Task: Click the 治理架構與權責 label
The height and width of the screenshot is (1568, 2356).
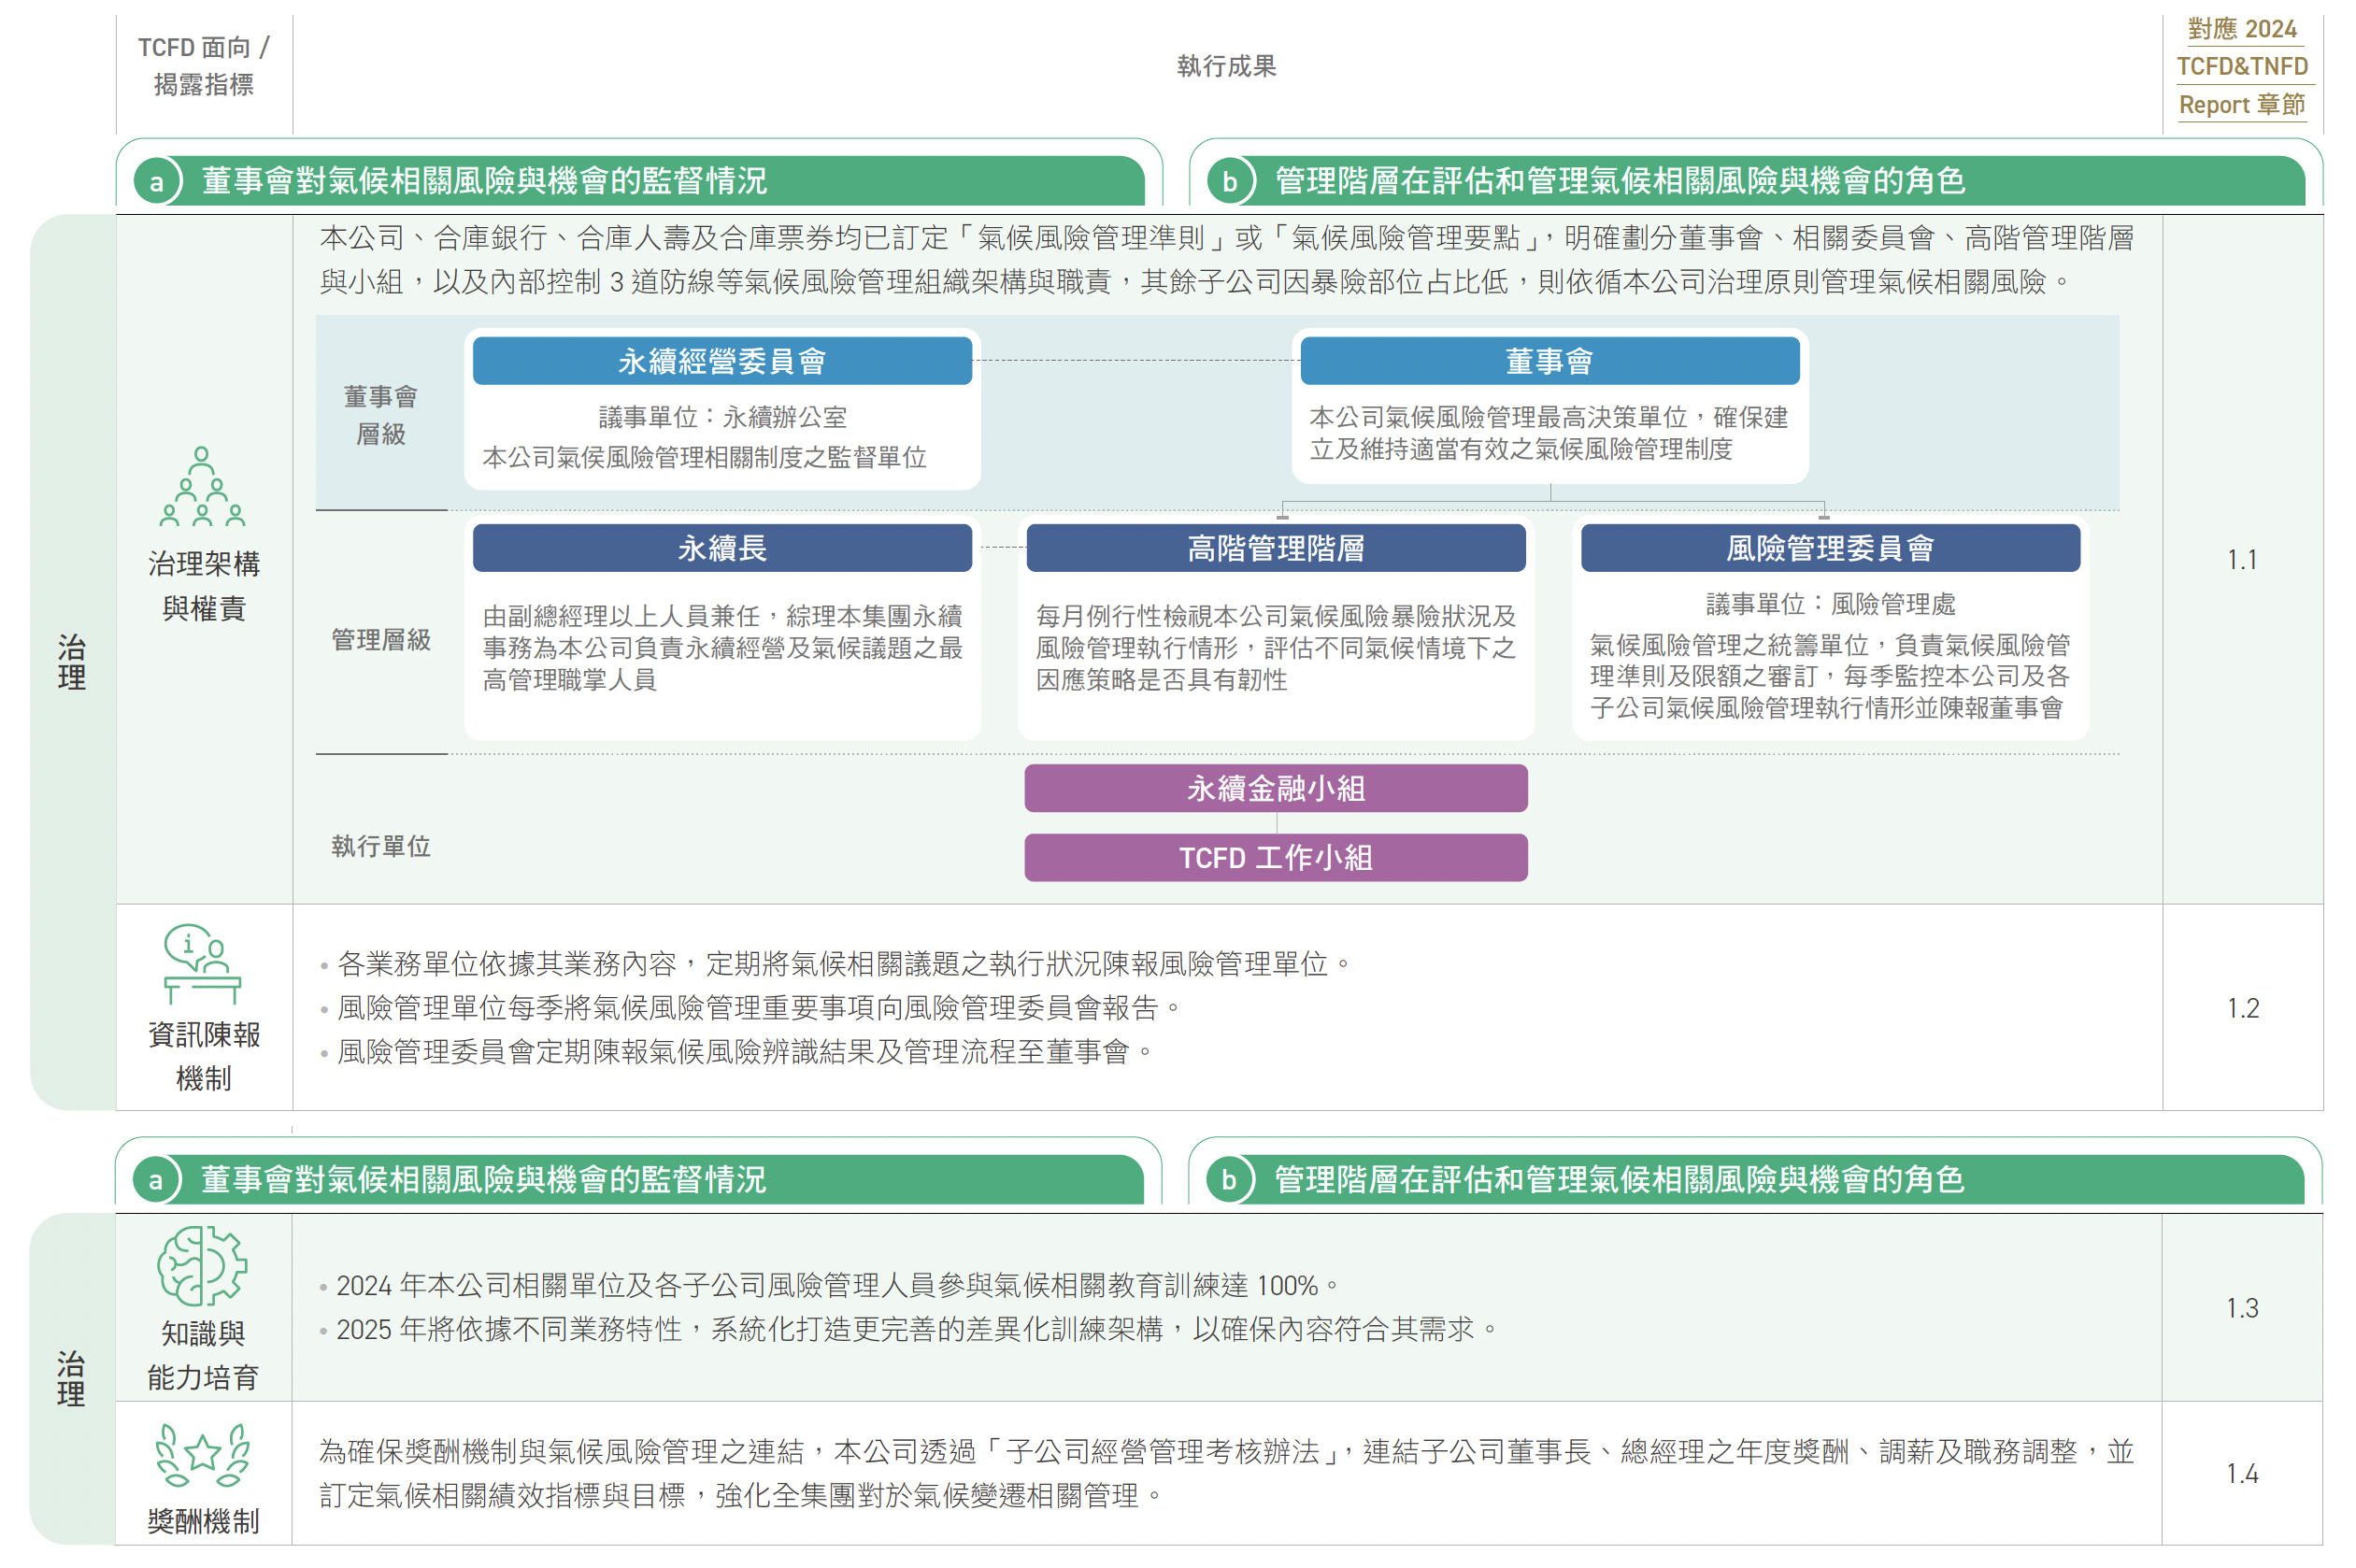Action: (203, 586)
